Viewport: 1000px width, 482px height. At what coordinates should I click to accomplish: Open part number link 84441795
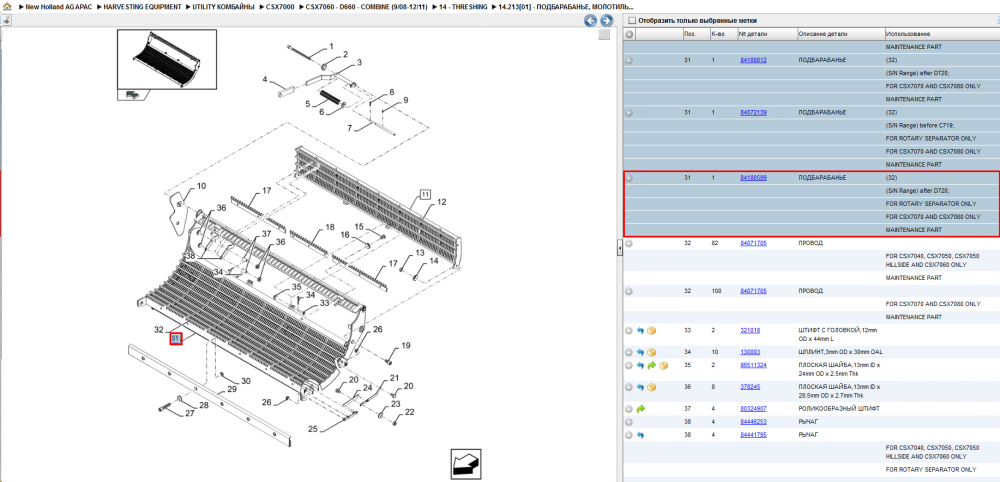753,435
